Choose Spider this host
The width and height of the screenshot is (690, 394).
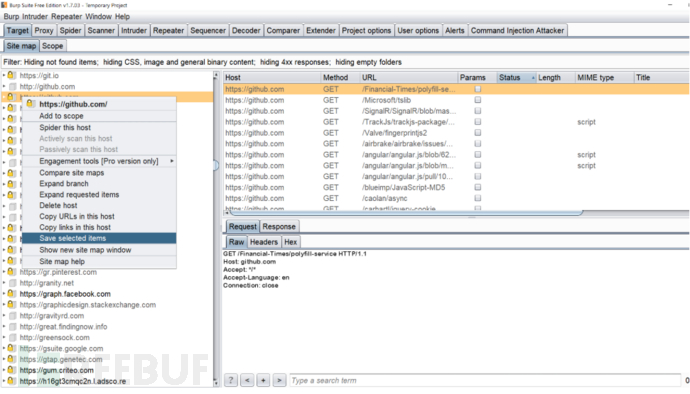coord(99,127)
